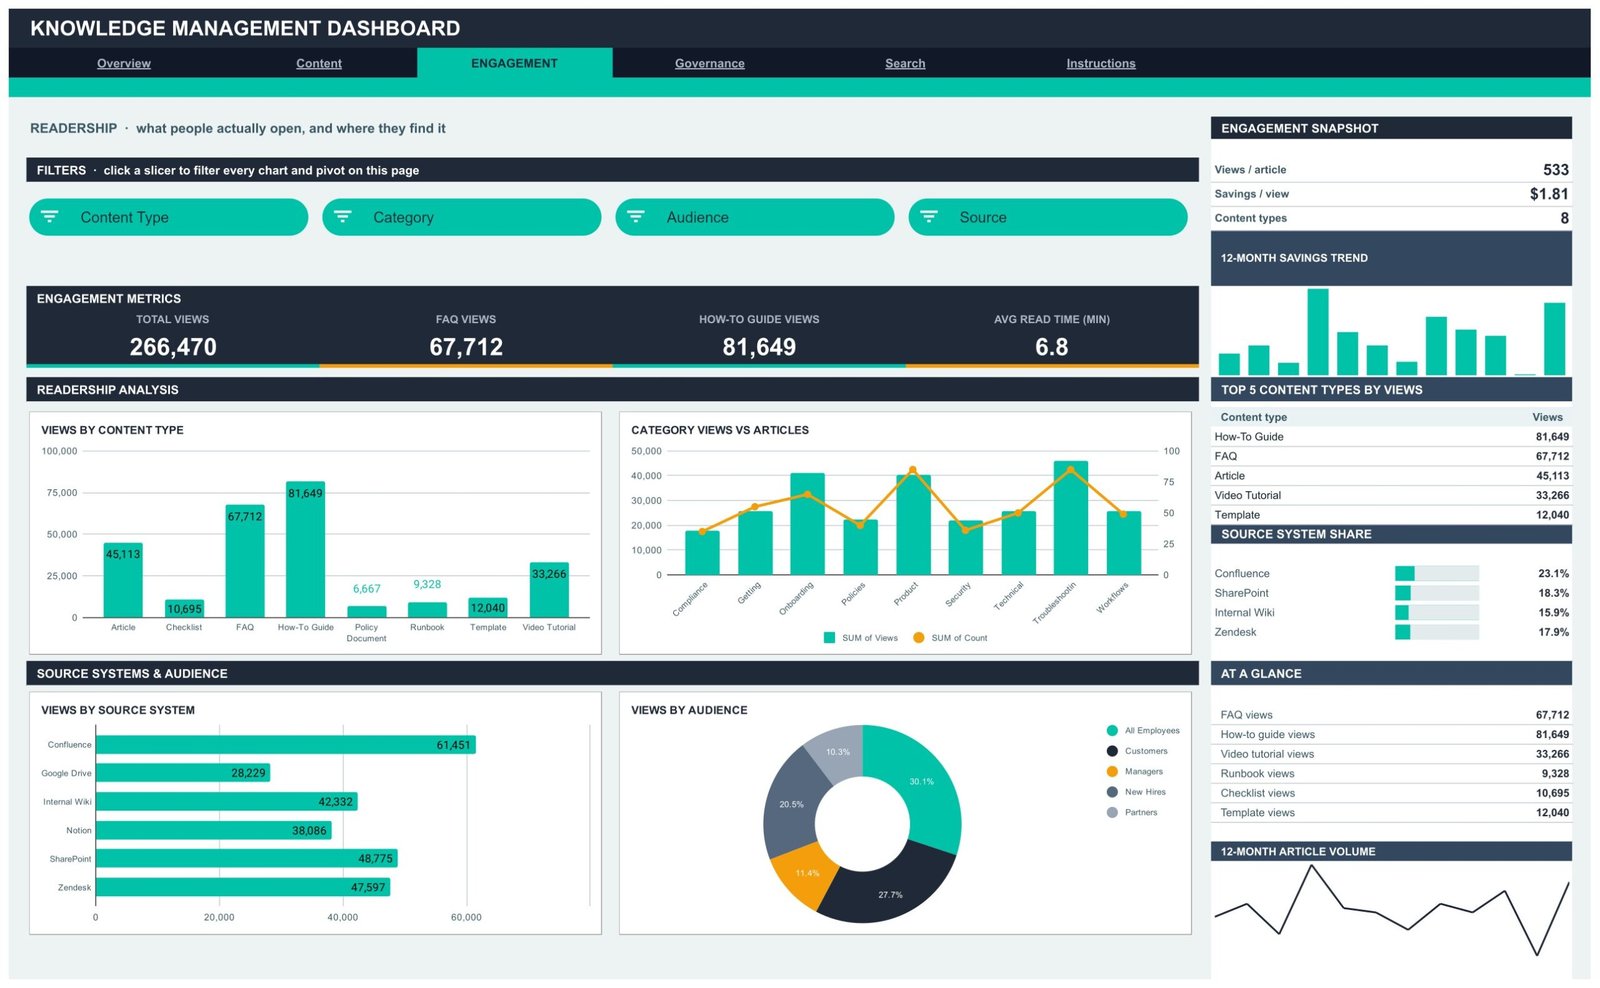Click the Content types value 8

(x=1565, y=218)
